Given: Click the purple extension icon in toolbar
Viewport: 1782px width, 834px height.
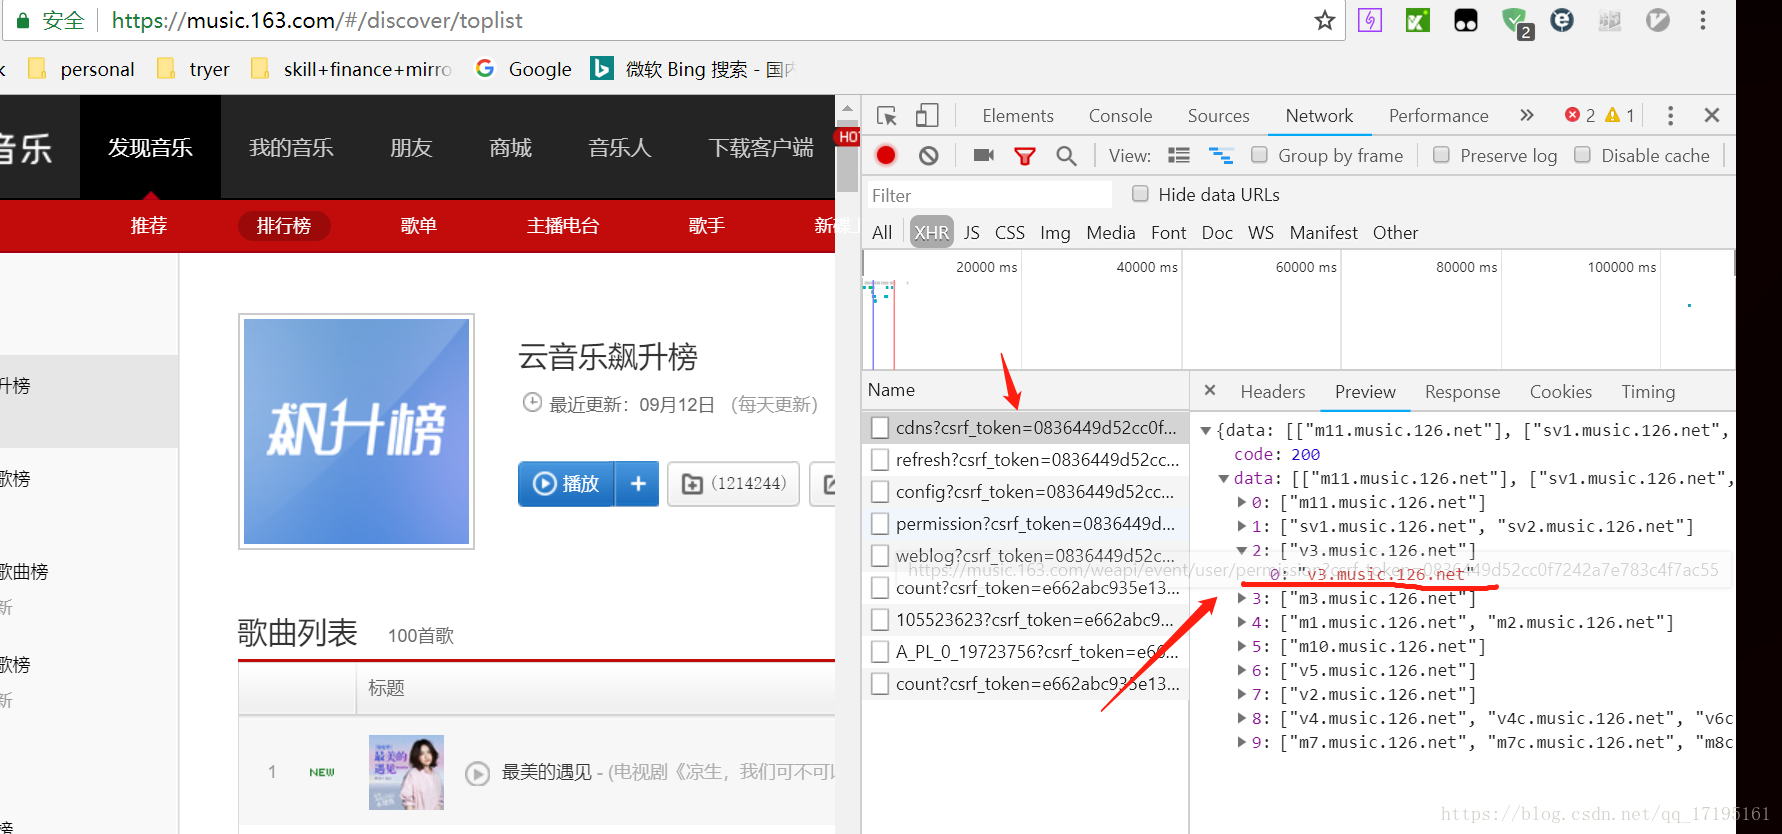Looking at the screenshot, I should (x=1370, y=20).
